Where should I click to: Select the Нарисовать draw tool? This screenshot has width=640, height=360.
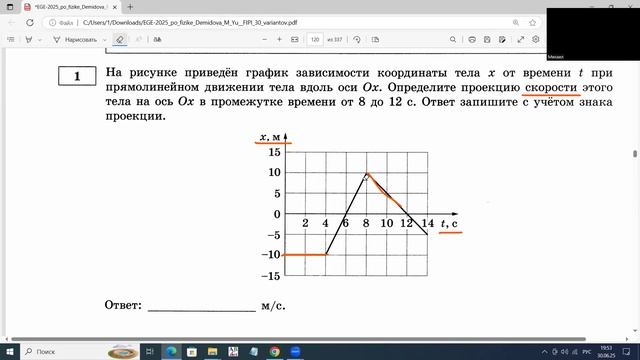[x=75, y=40]
